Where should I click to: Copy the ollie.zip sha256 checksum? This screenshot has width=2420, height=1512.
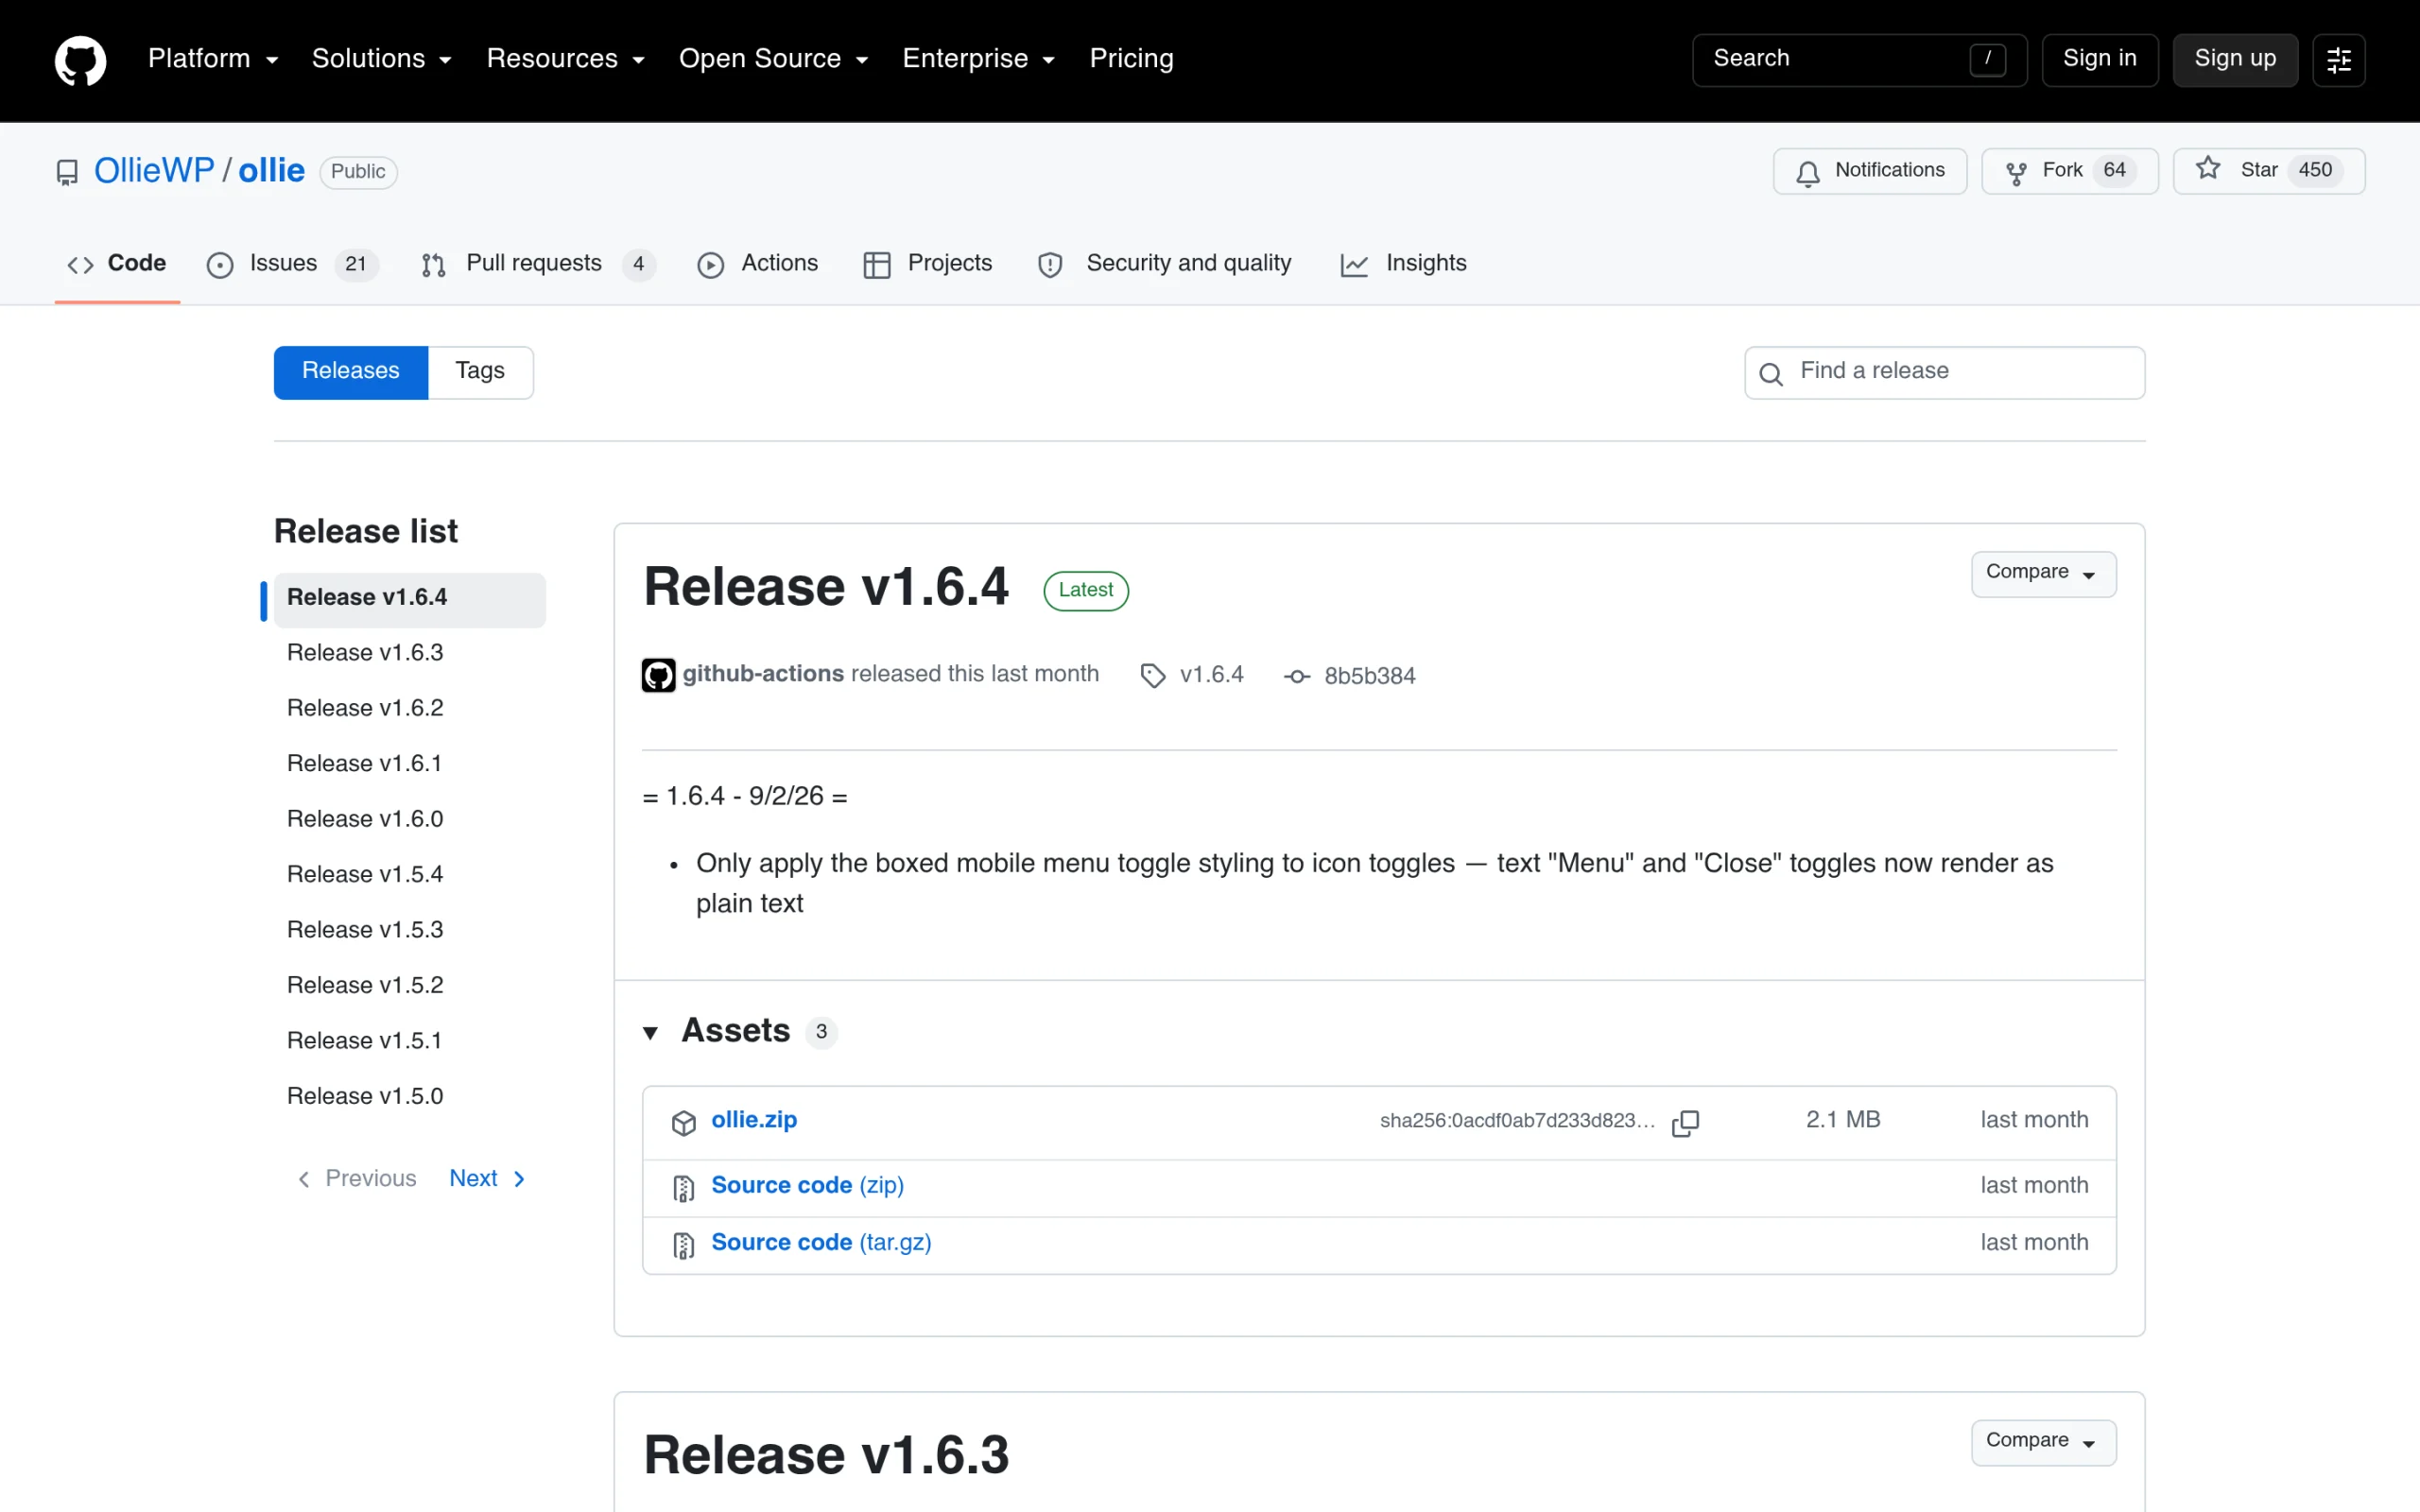1685,1122
